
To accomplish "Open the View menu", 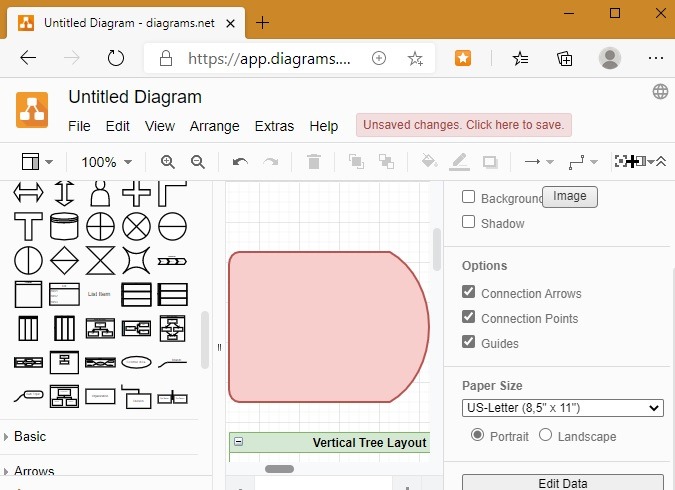I will [x=160, y=126].
